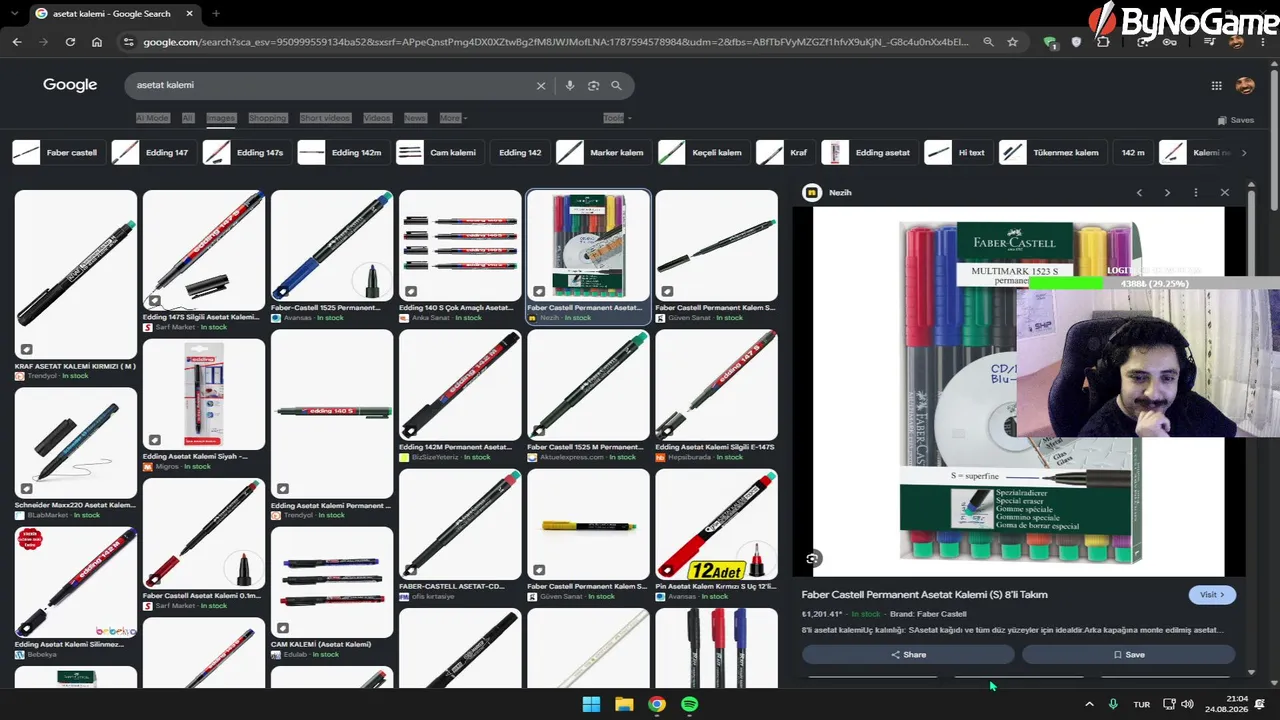Screen dimensions: 1280x720
Task: Close the image preview panel
Action: [1225, 192]
